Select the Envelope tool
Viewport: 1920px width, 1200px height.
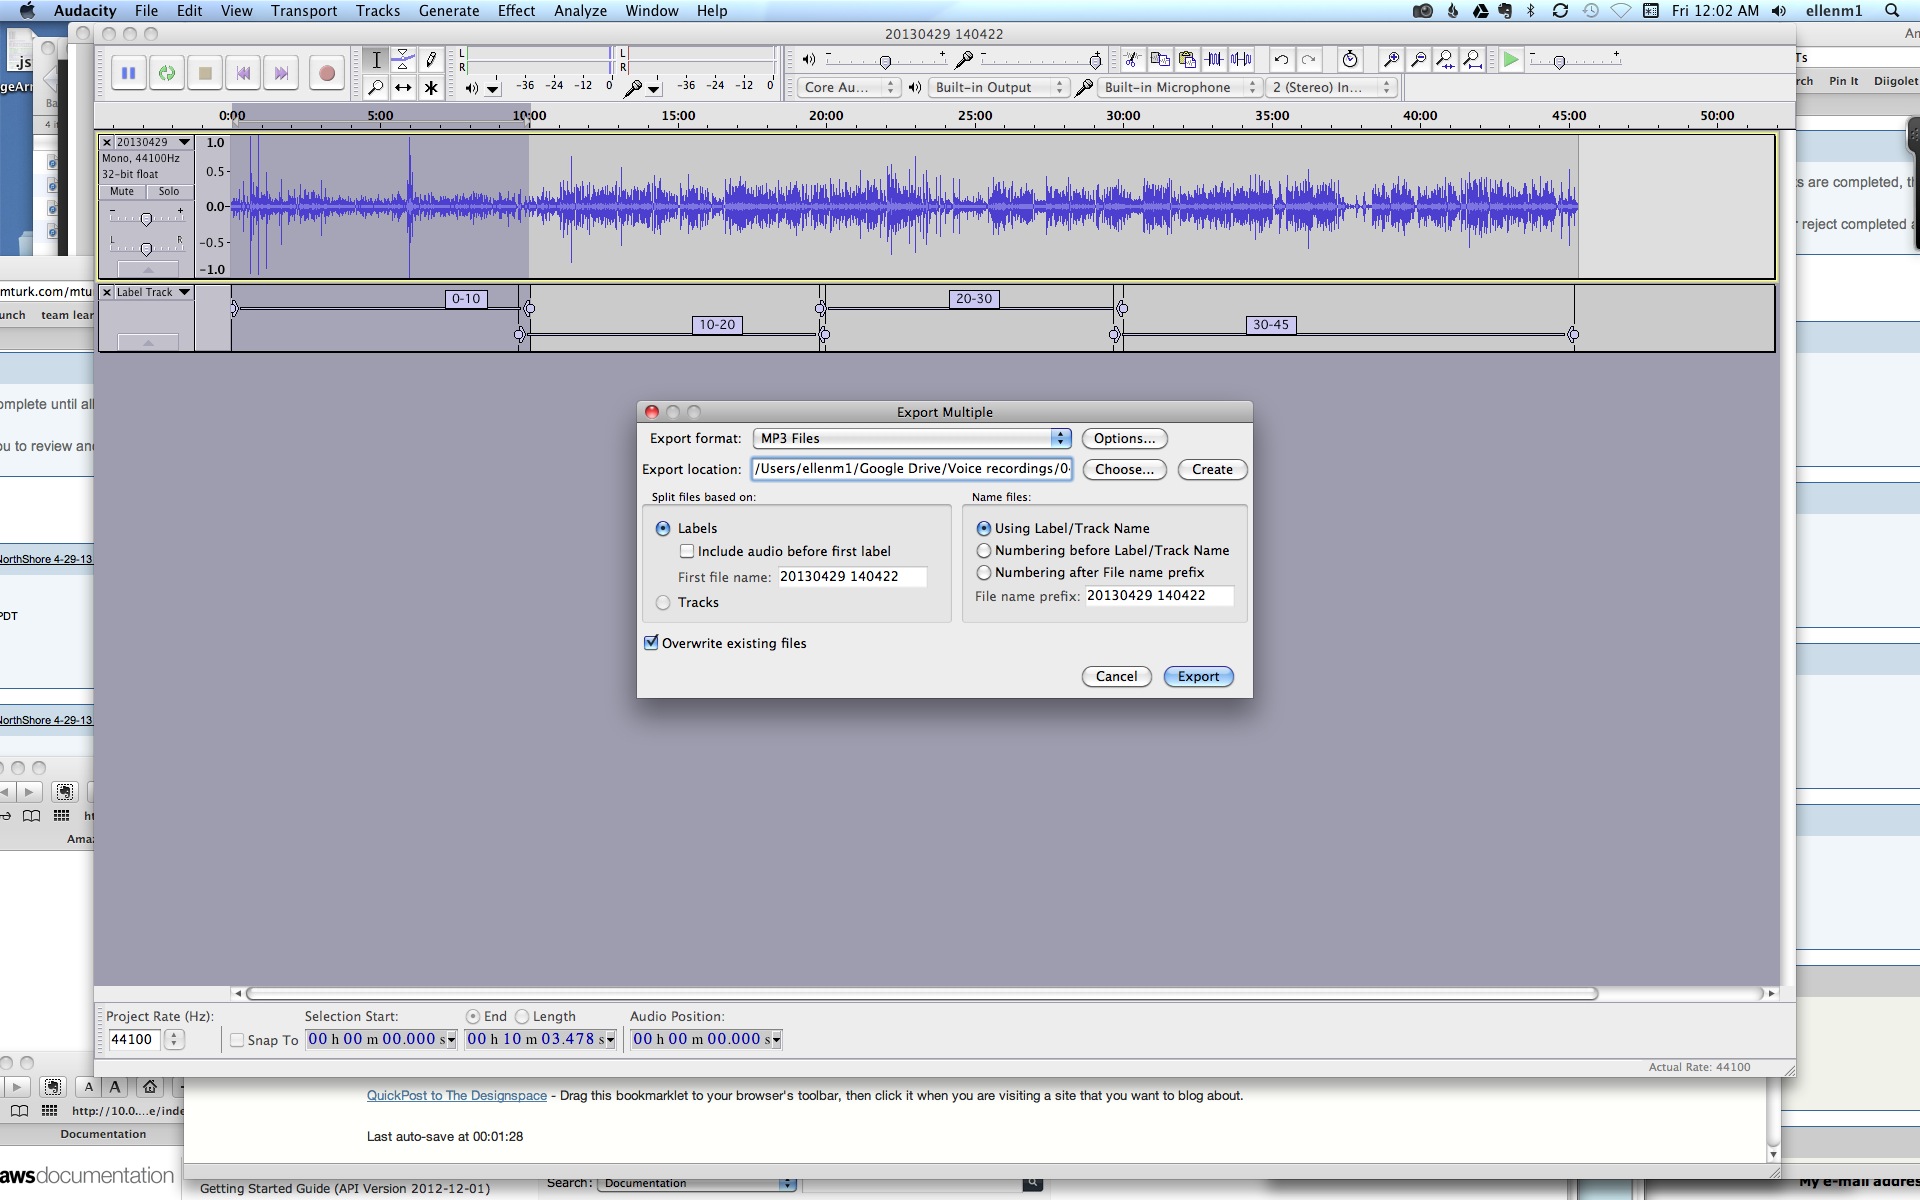pyautogui.click(x=403, y=59)
